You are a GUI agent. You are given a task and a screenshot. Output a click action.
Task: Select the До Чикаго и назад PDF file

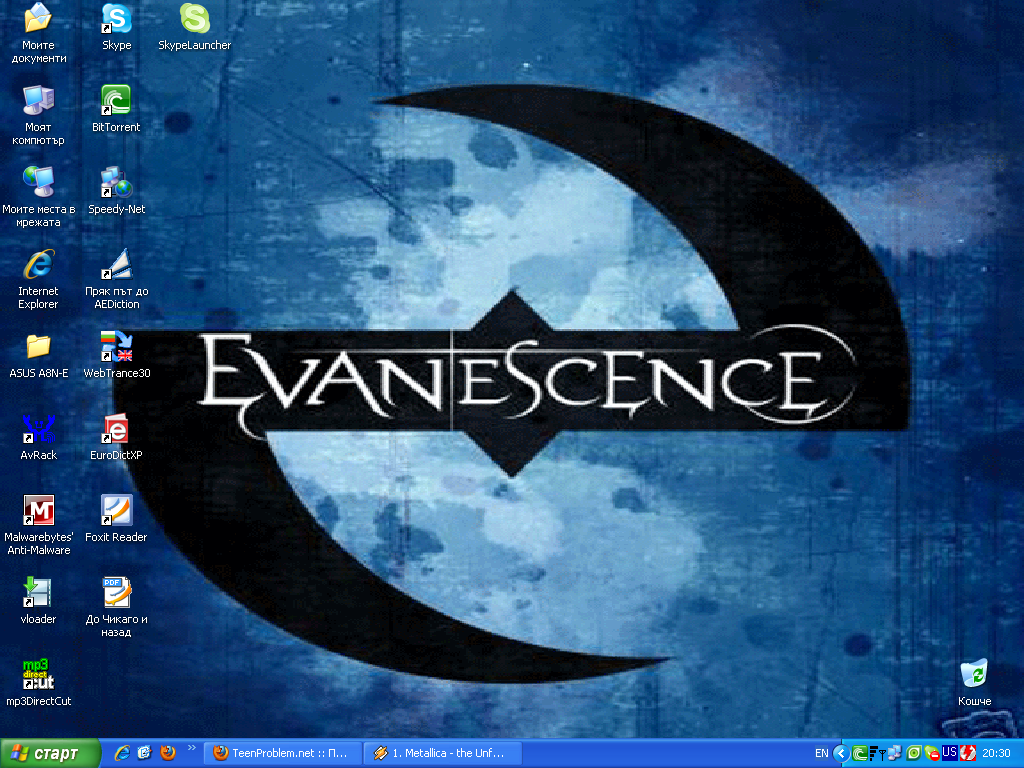point(116,607)
